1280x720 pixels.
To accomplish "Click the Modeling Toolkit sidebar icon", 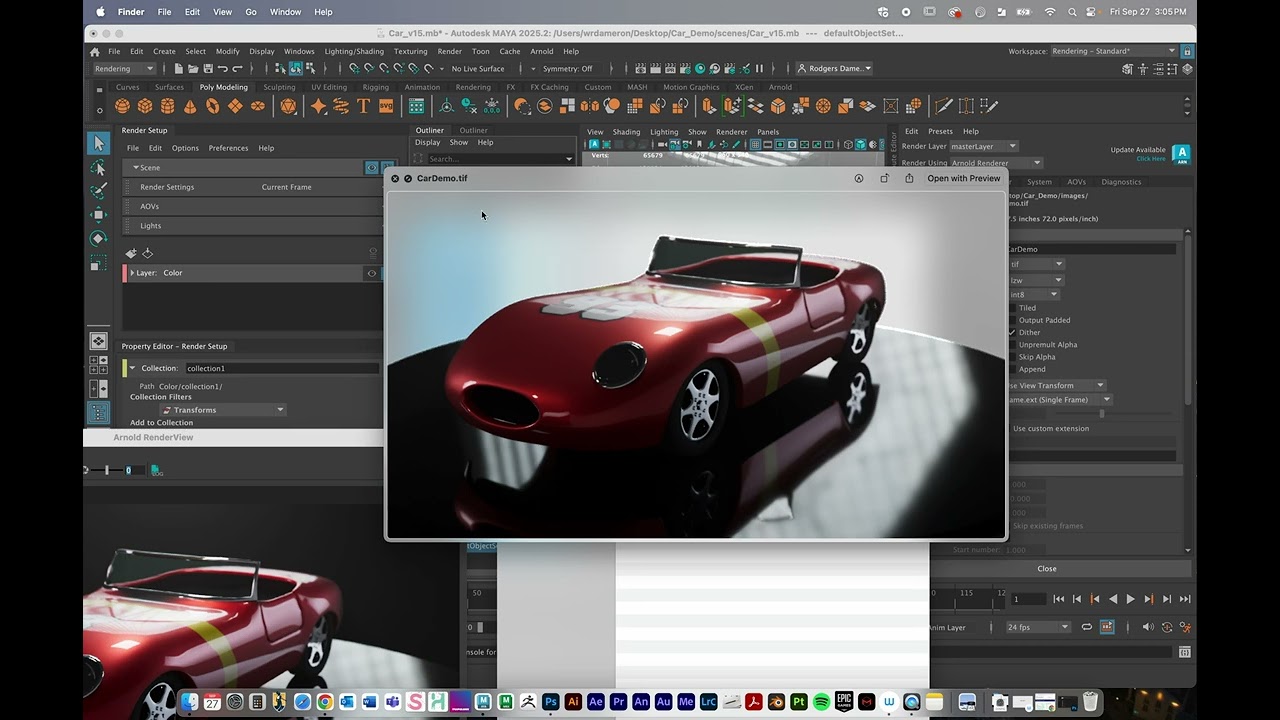I will pyautogui.click(x=1127, y=70).
